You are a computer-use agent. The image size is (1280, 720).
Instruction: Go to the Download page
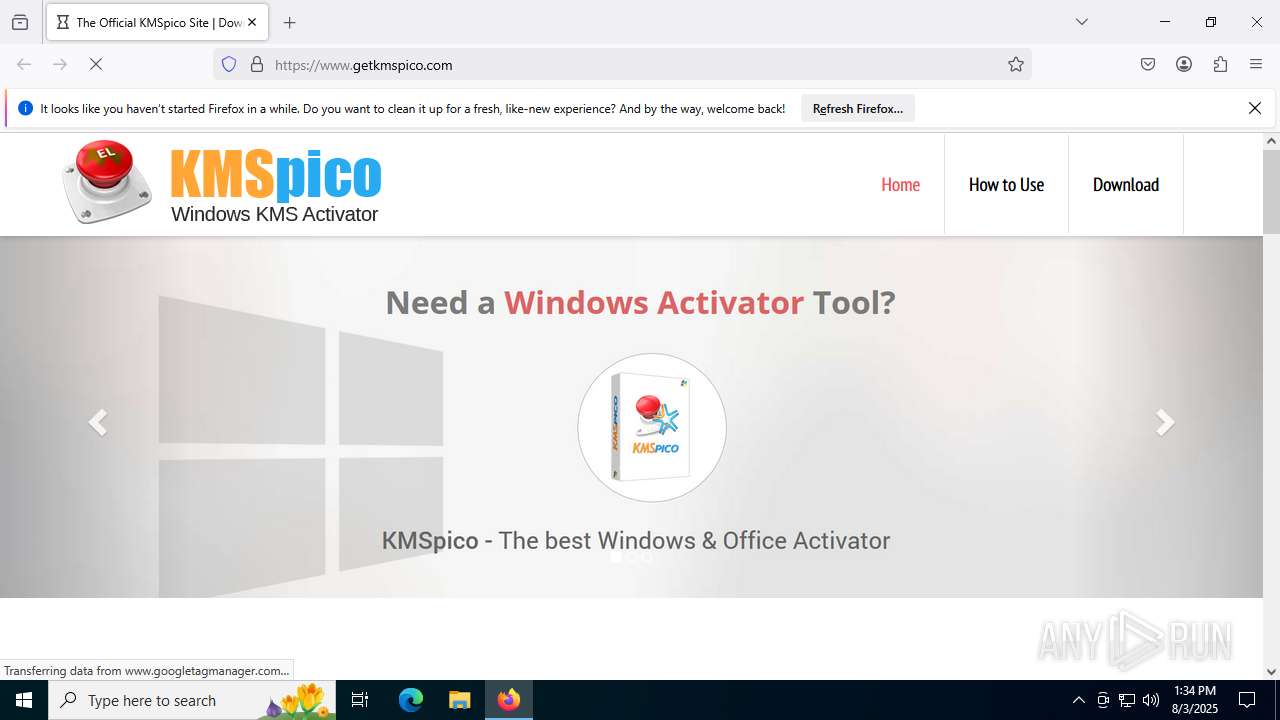(x=1126, y=184)
